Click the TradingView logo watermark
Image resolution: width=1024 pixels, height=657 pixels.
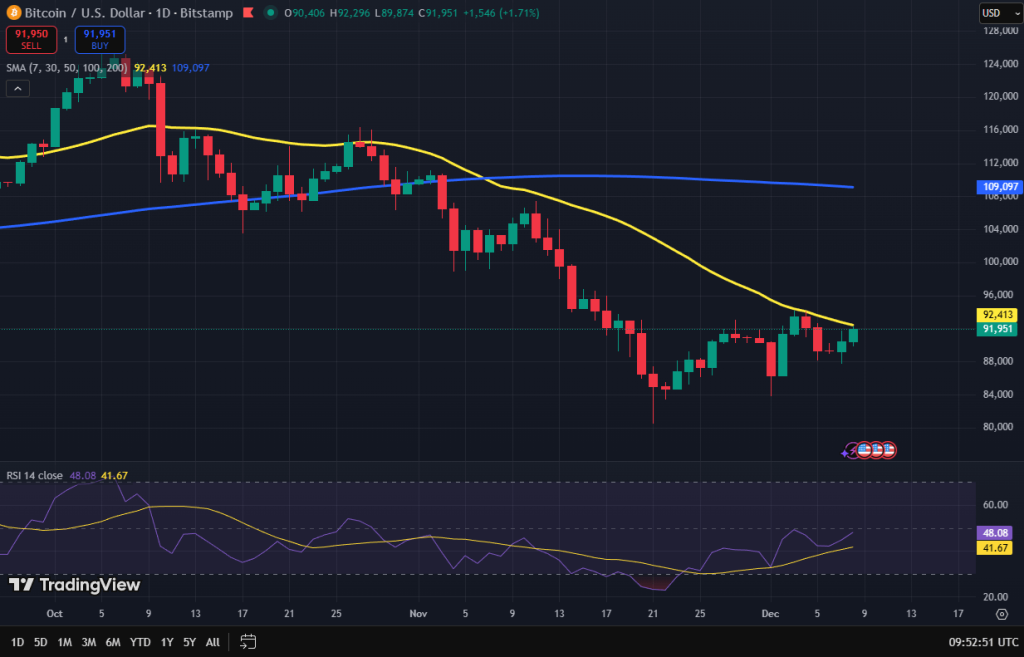click(x=75, y=585)
